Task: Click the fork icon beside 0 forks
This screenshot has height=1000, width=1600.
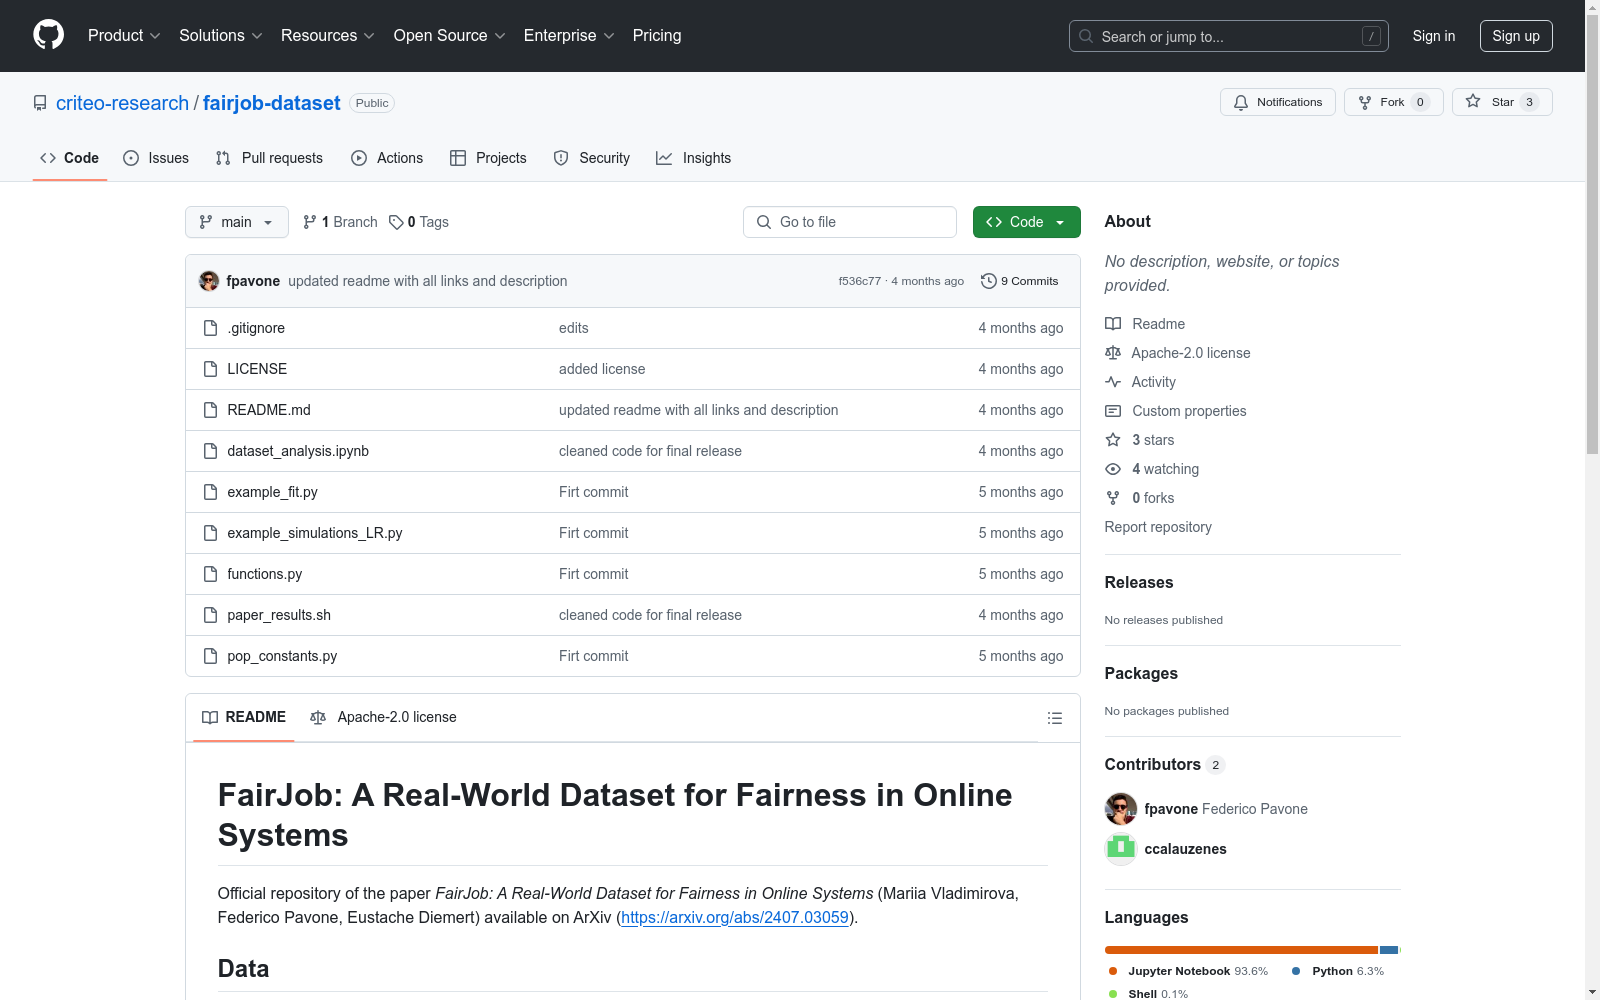Action: (1113, 498)
